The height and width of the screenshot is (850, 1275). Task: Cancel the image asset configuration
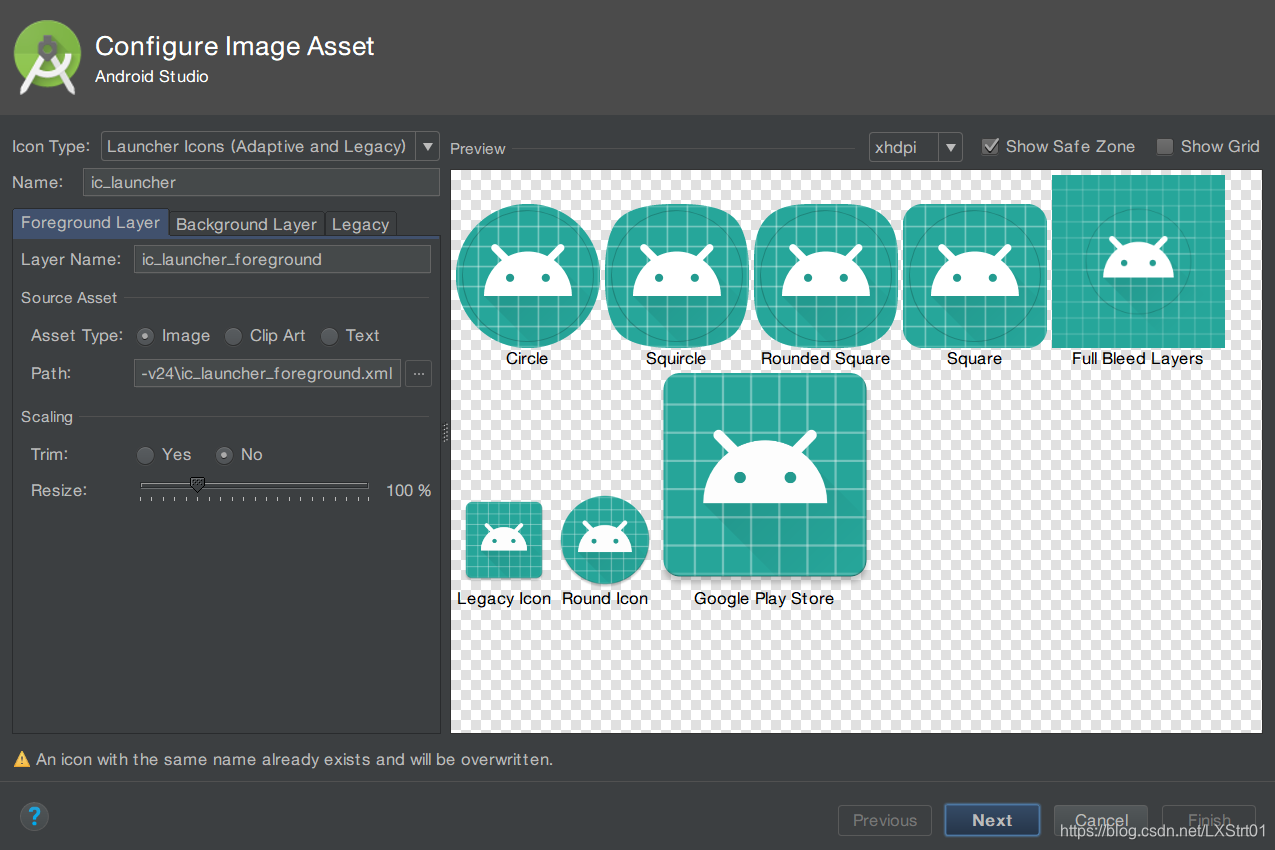(x=1100, y=819)
